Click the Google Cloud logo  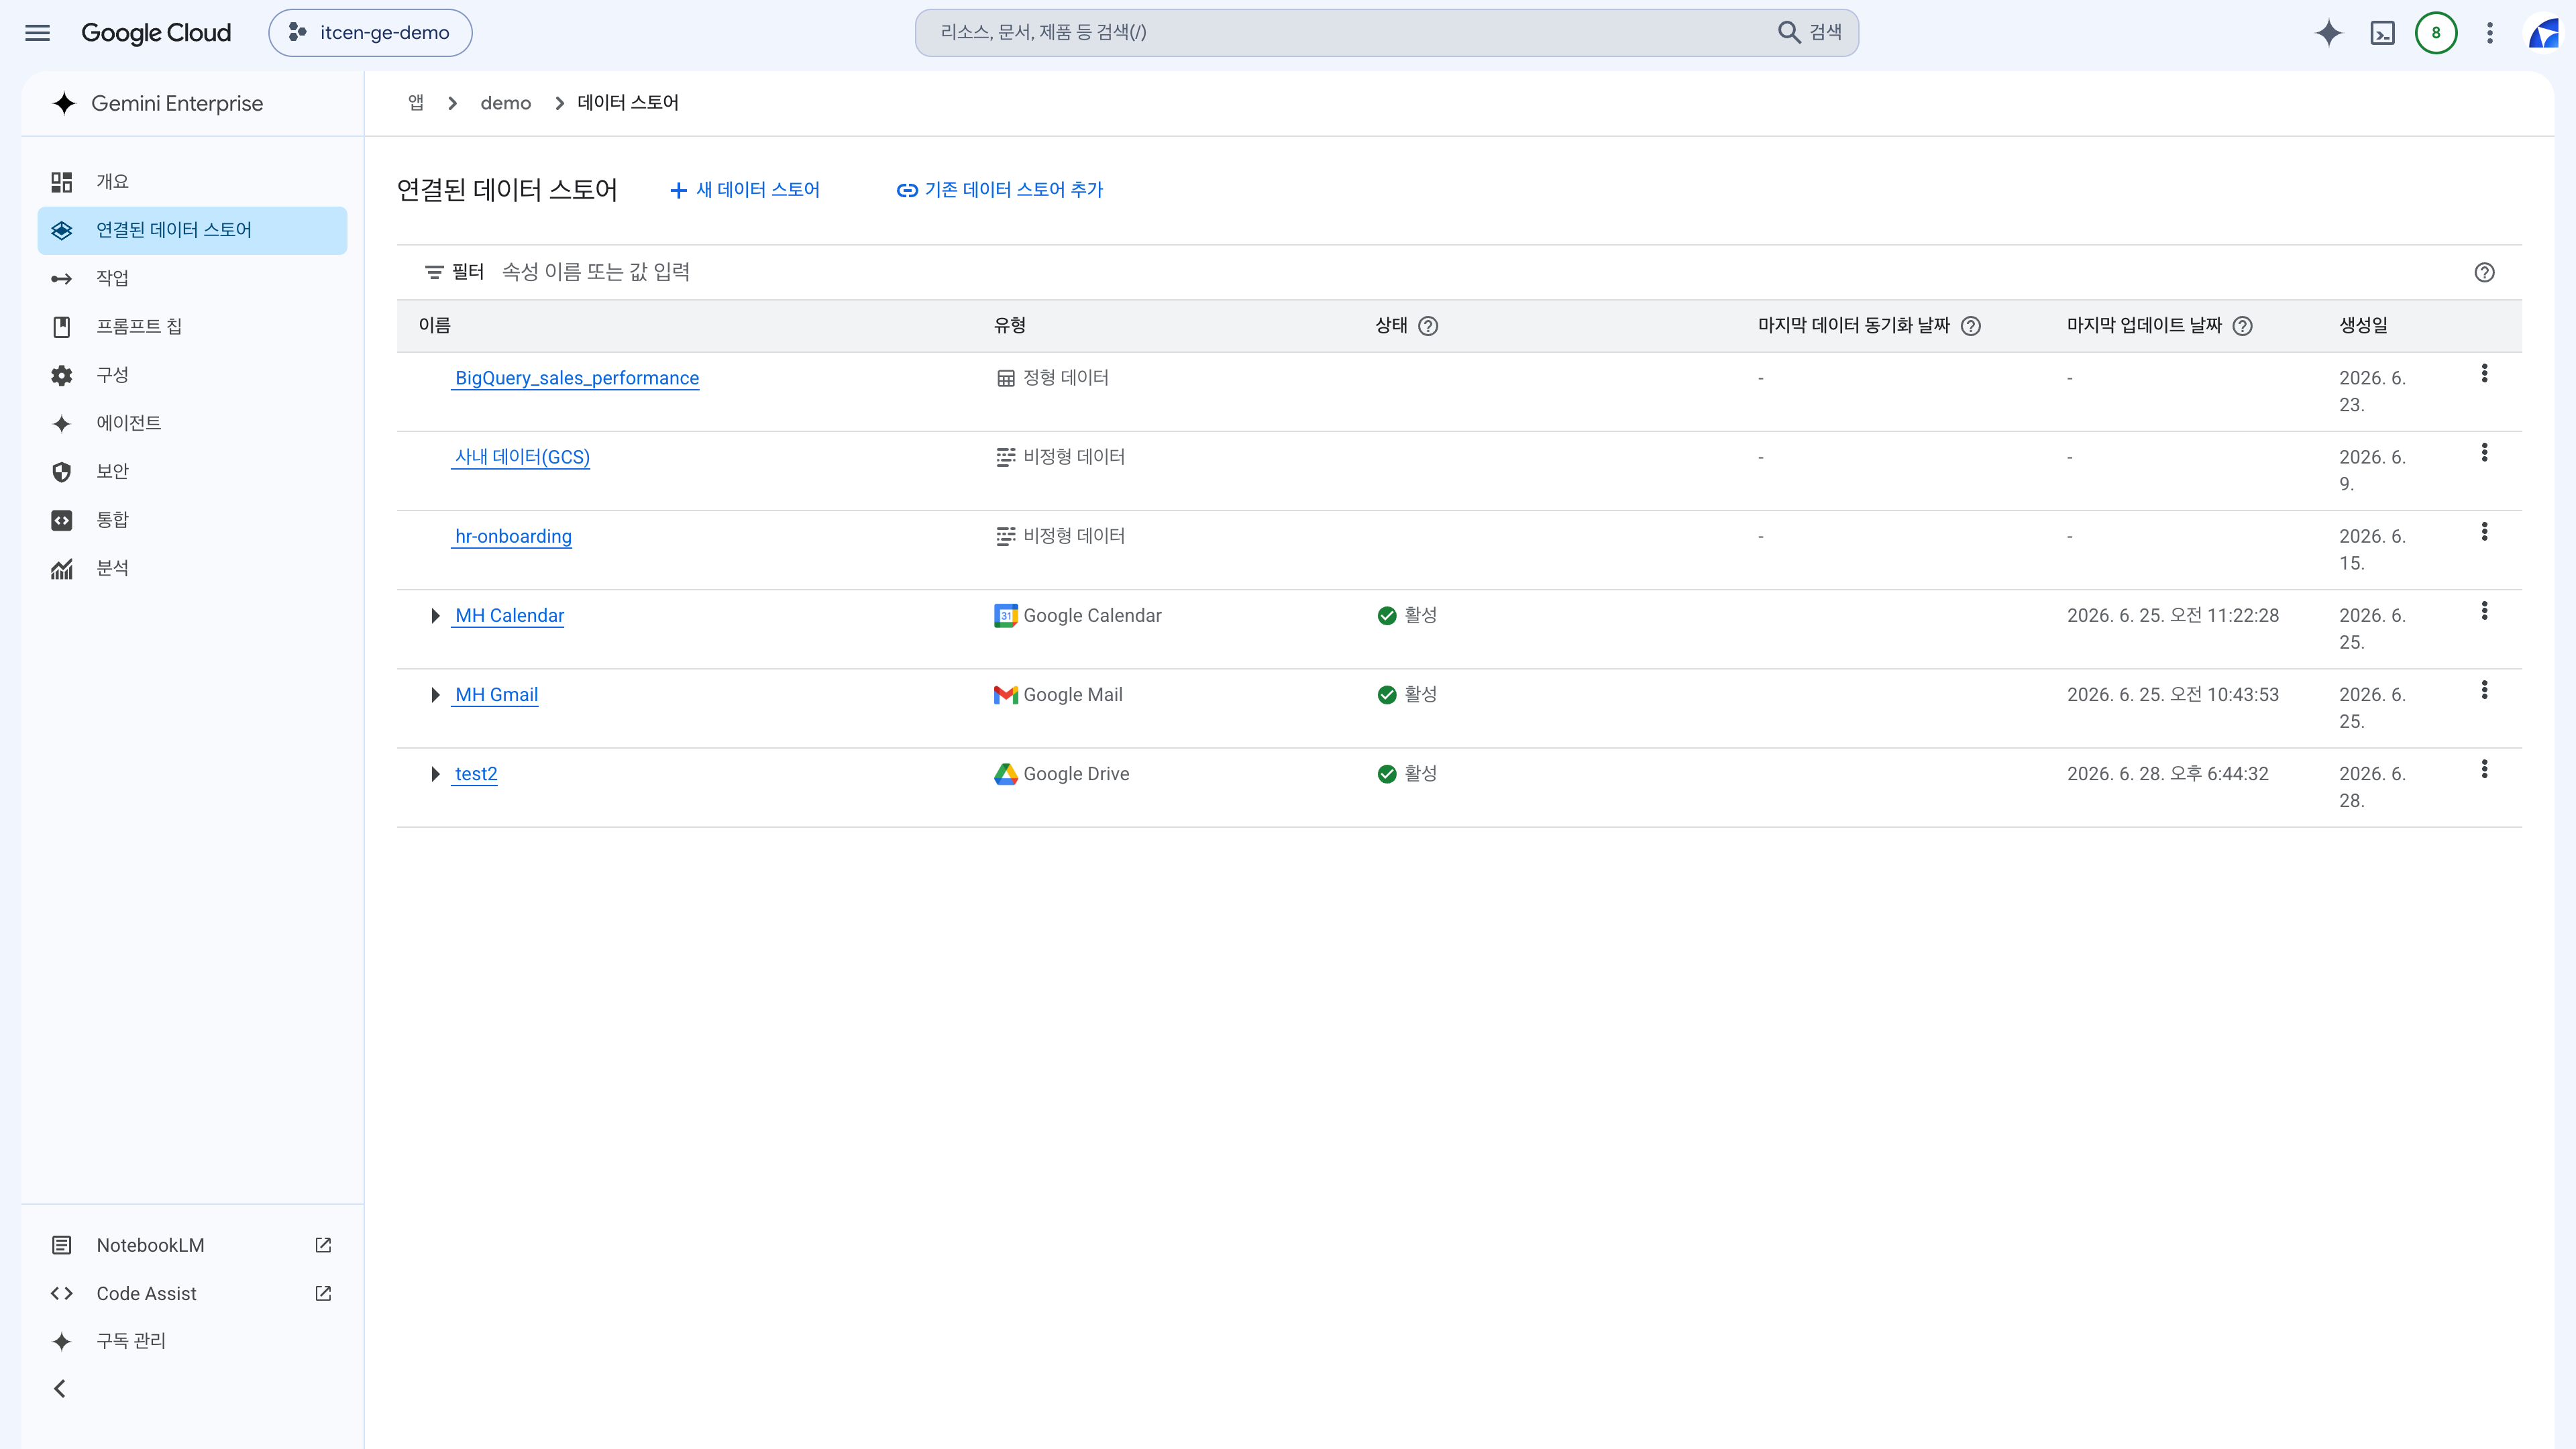click(x=156, y=33)
